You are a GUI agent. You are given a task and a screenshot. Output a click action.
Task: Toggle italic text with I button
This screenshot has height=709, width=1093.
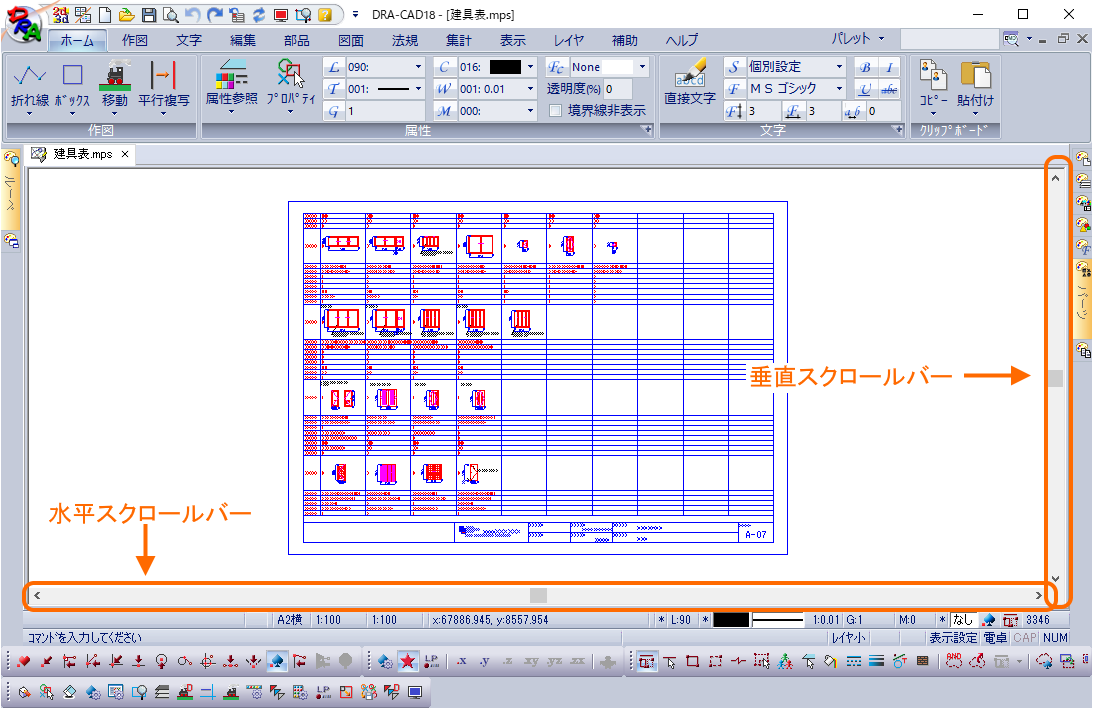tap(889, 67)
